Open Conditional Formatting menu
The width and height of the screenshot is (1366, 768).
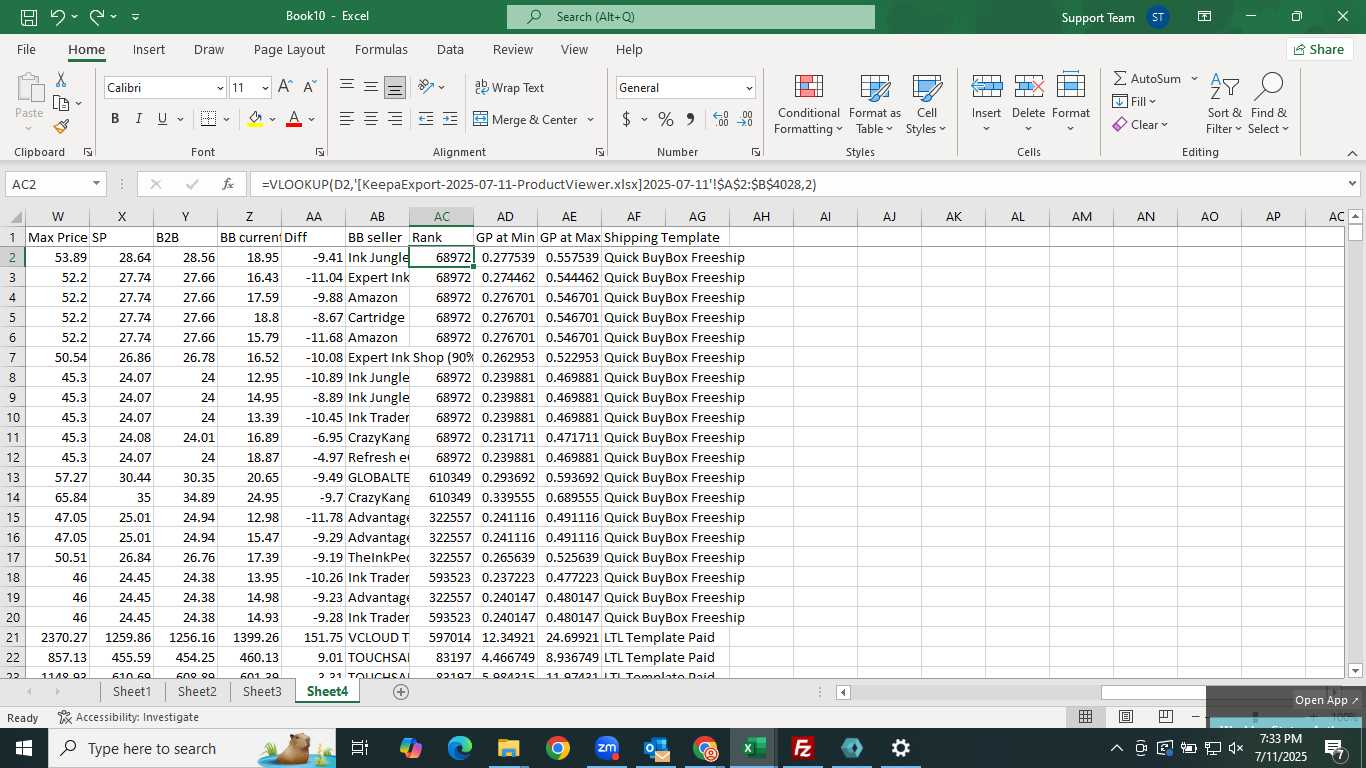coord(809,104)
